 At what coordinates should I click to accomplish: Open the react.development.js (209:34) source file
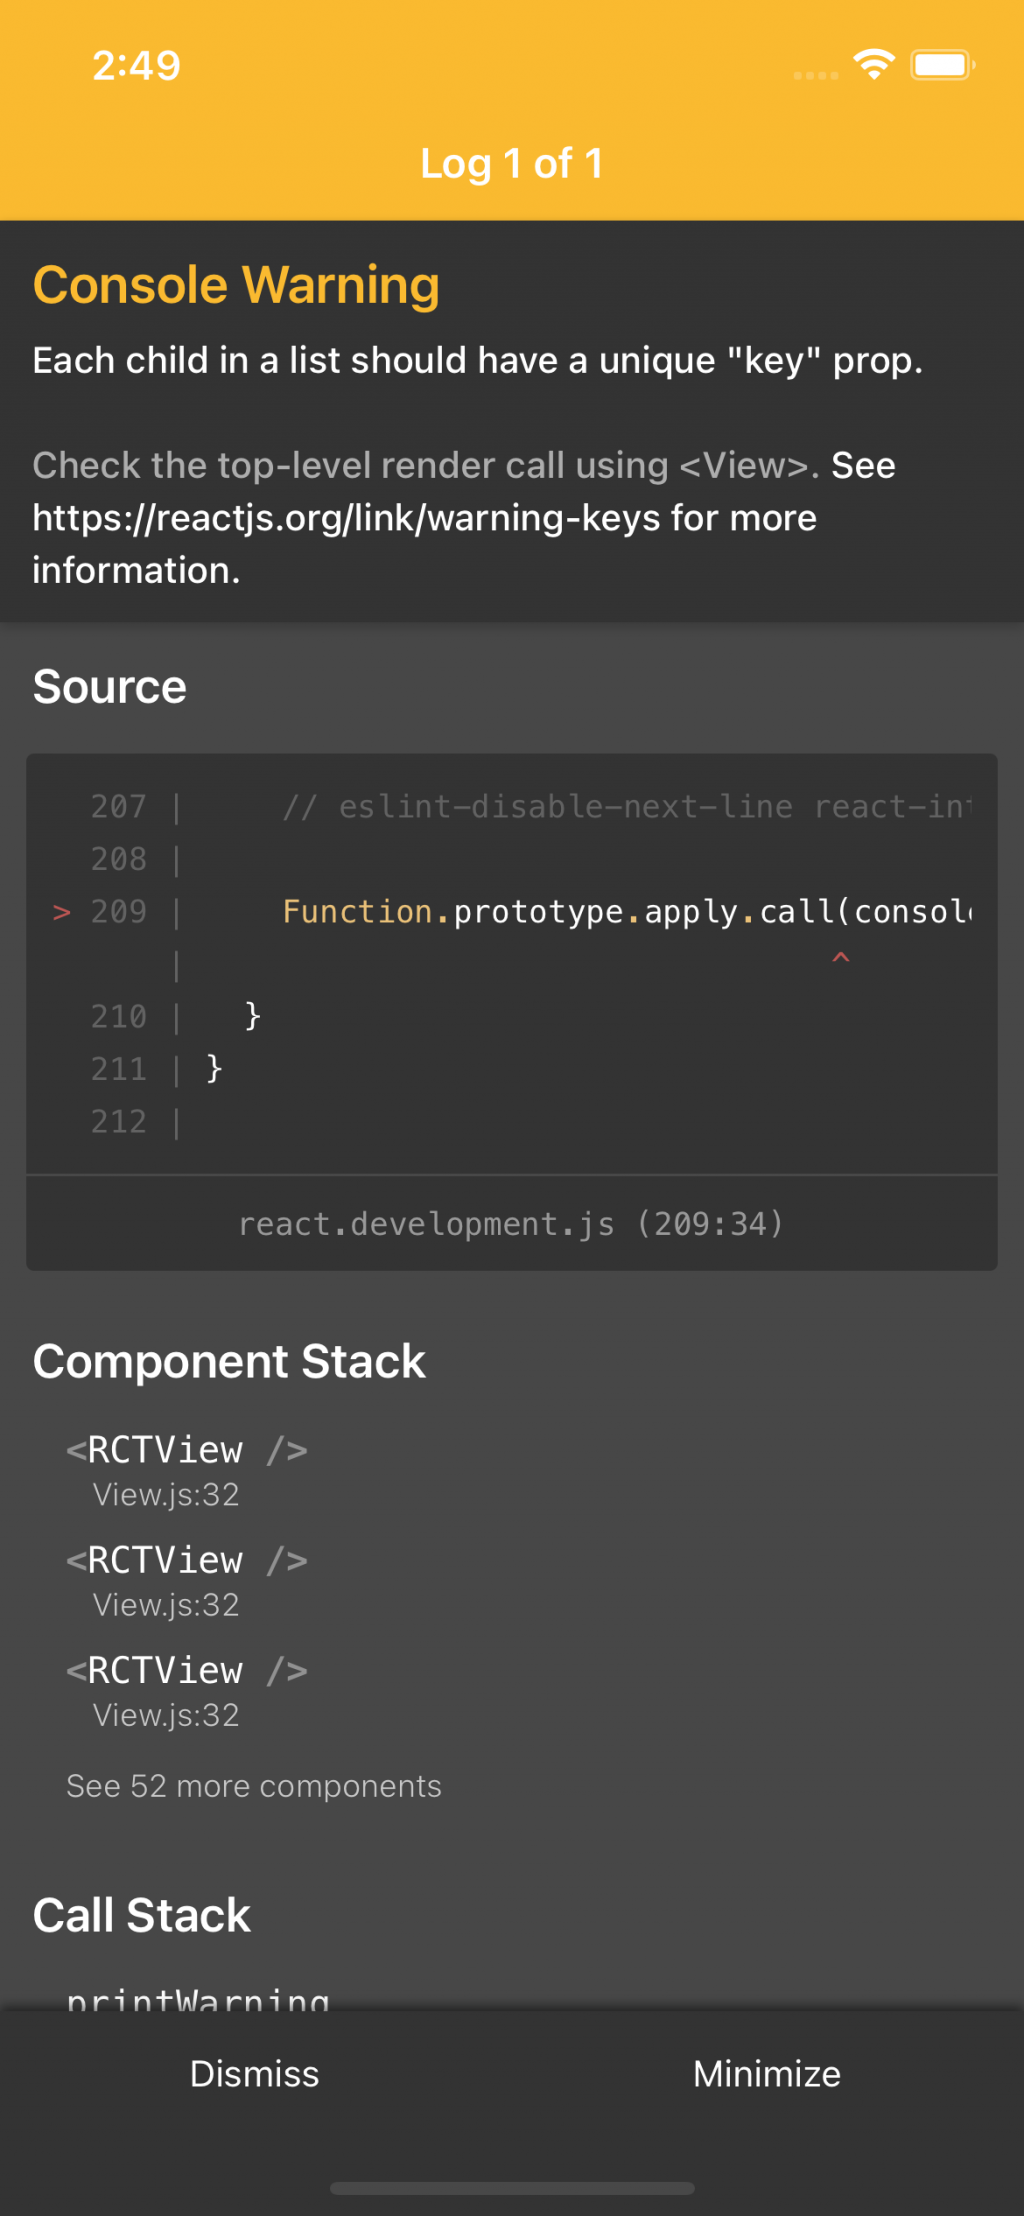click(511, 1224)
